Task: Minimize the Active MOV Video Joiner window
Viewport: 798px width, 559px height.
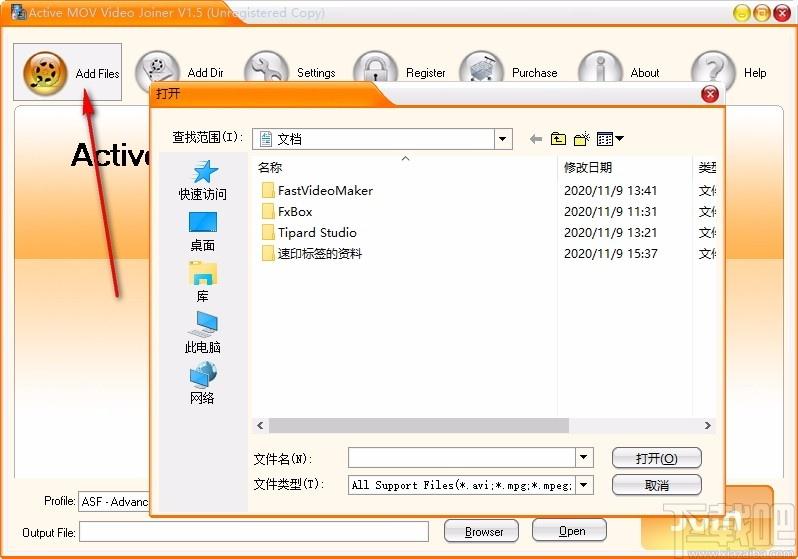Action: tap(742, 13)
